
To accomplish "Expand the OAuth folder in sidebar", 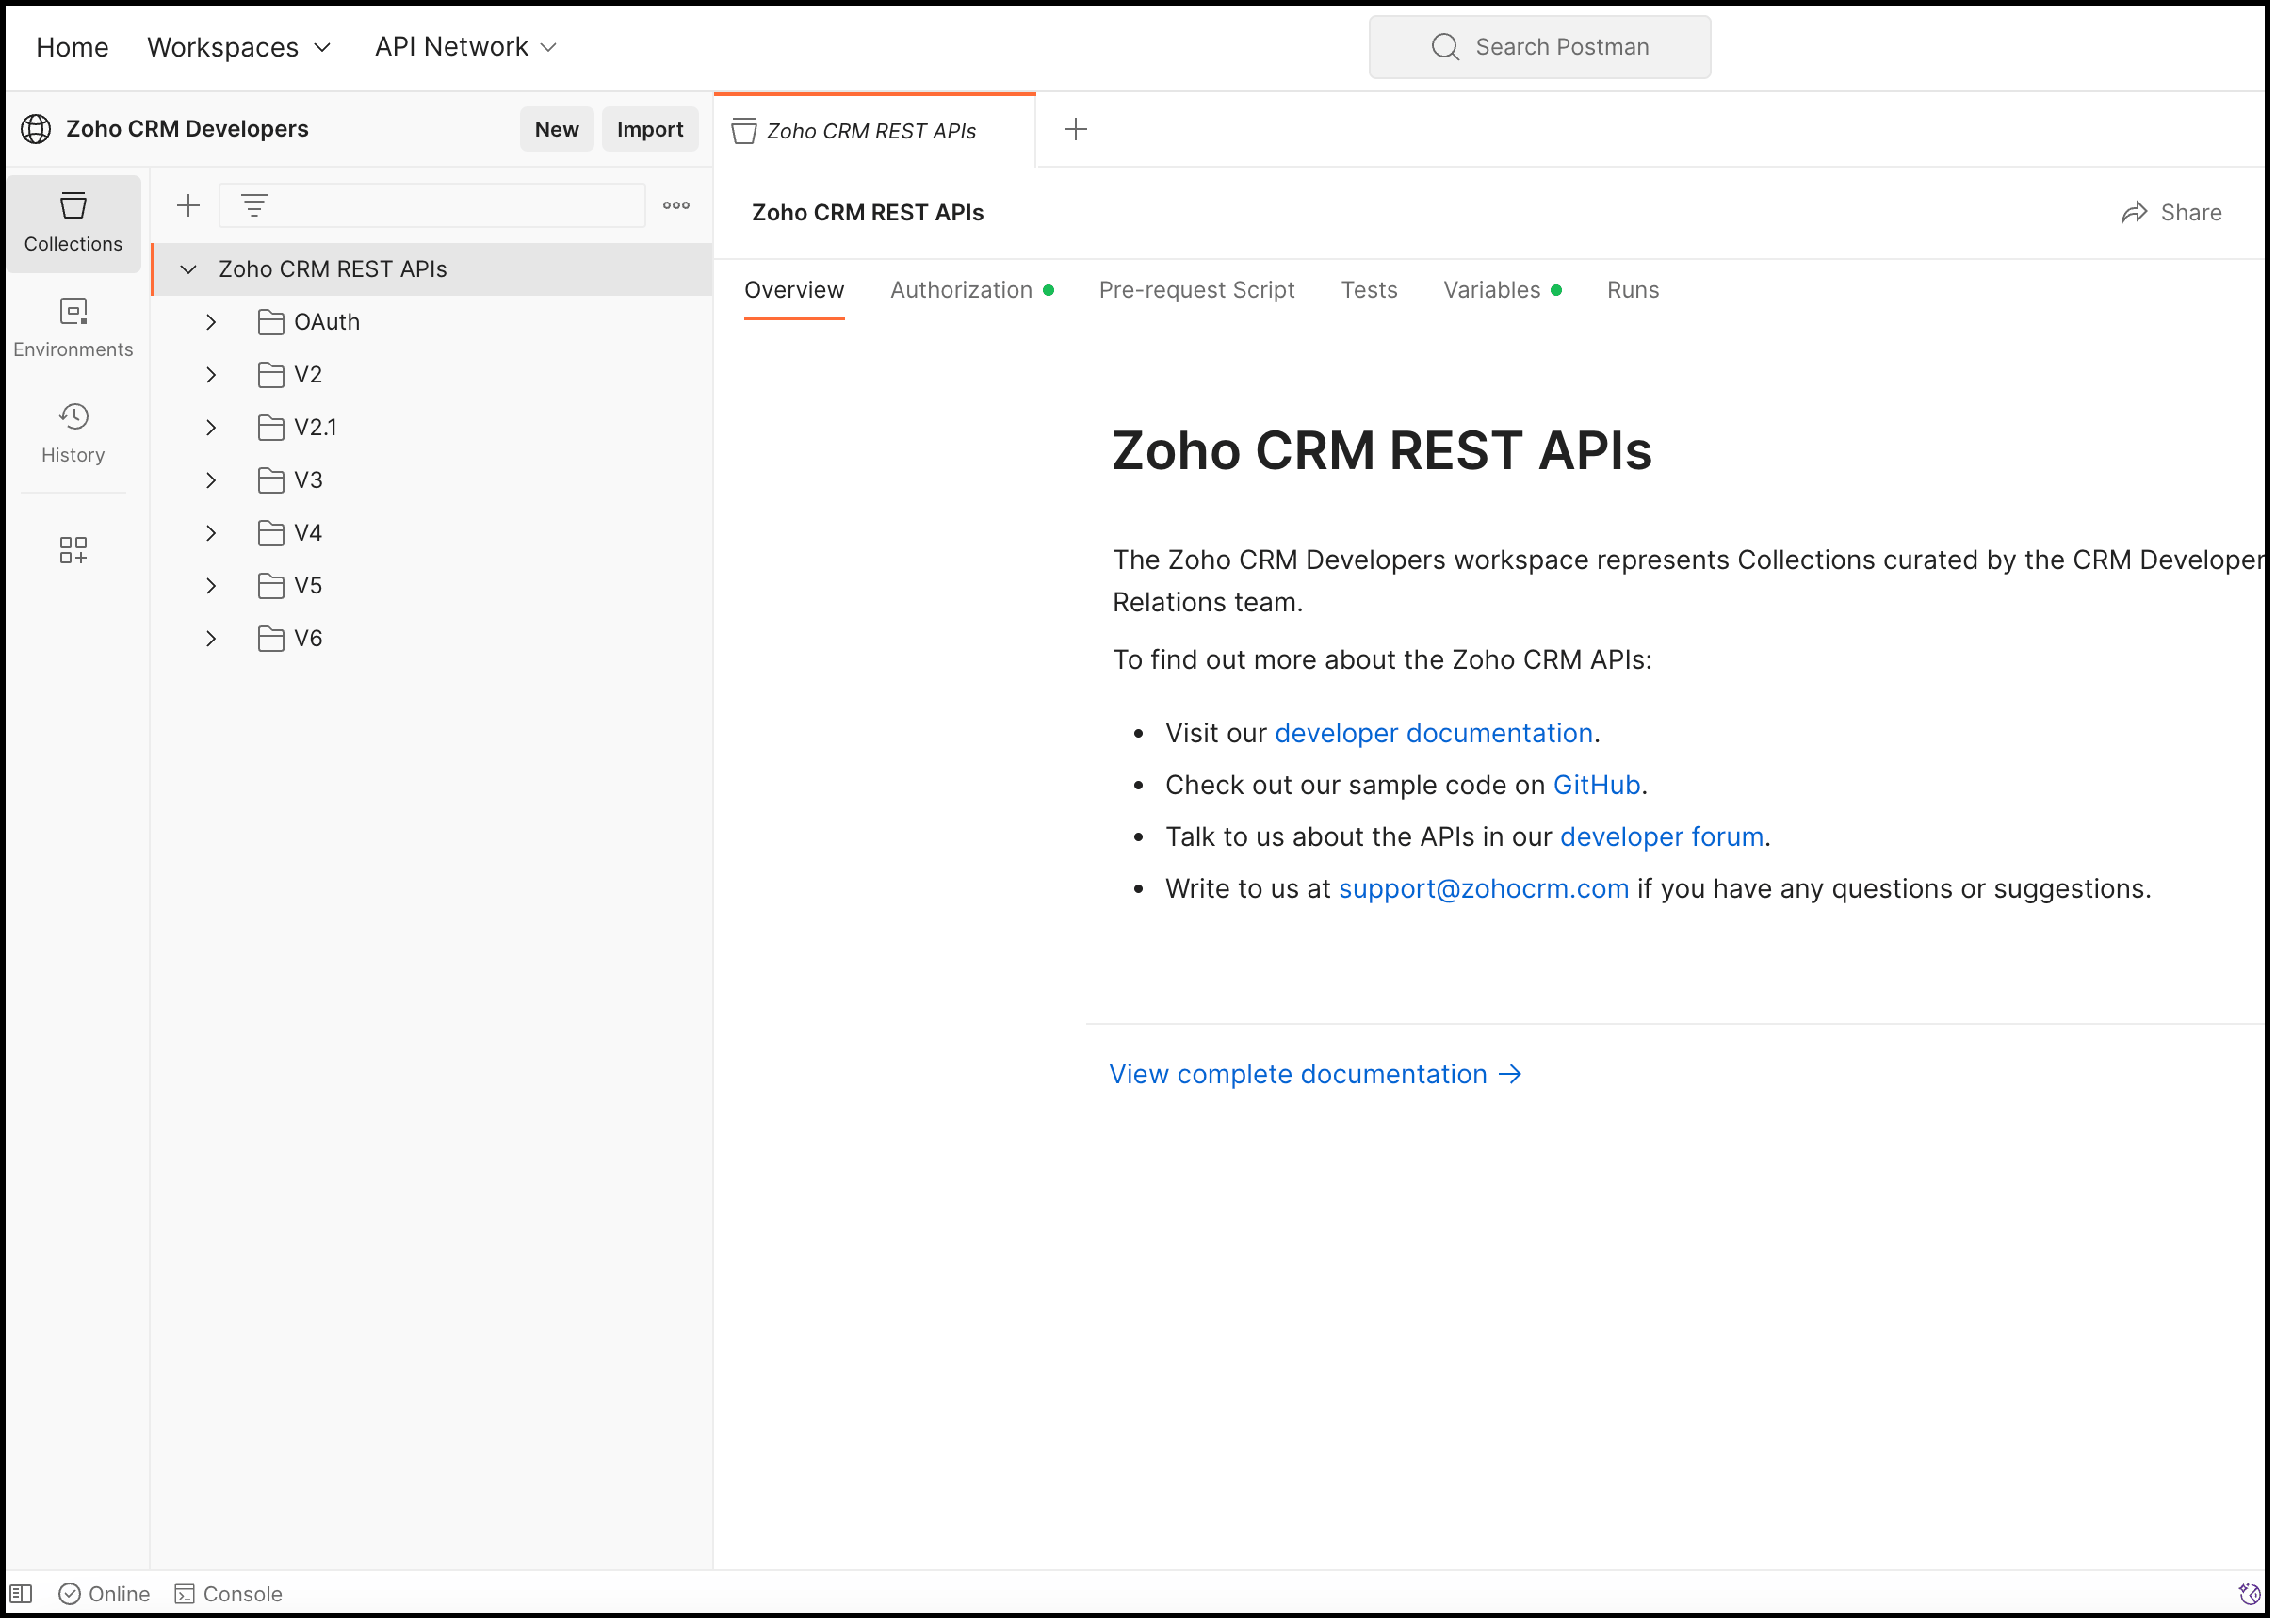I will (x=213, y=321).
